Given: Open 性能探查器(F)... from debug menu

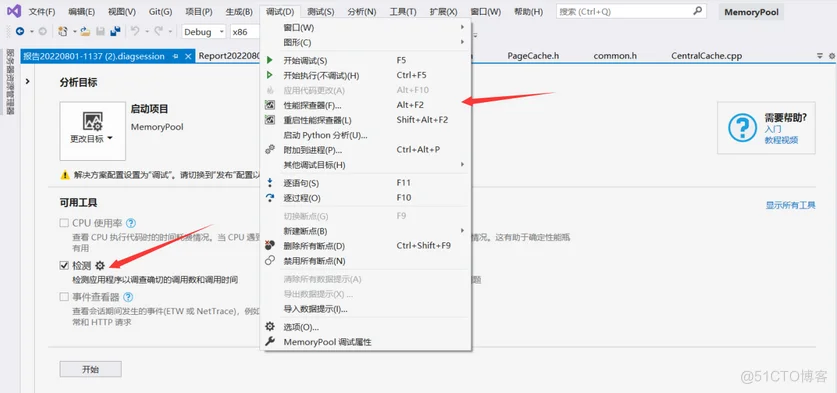Looking at the screenshot, I should pos(366,105).
